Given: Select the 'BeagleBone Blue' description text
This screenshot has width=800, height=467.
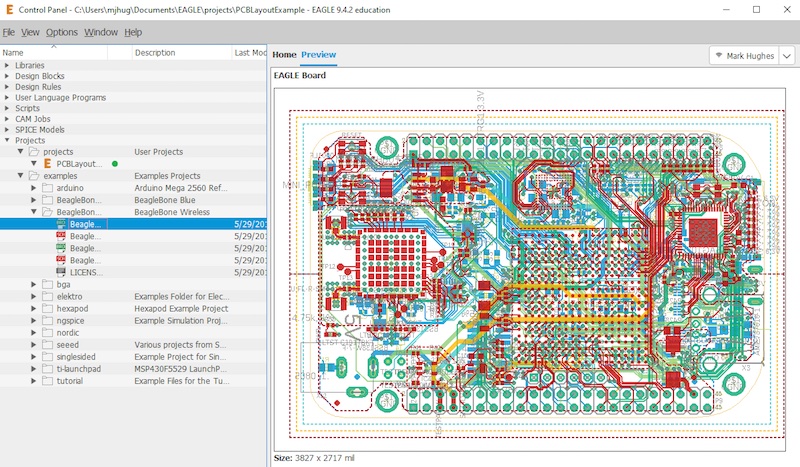Looking at the screenshot, I should (x=165, y=200).
